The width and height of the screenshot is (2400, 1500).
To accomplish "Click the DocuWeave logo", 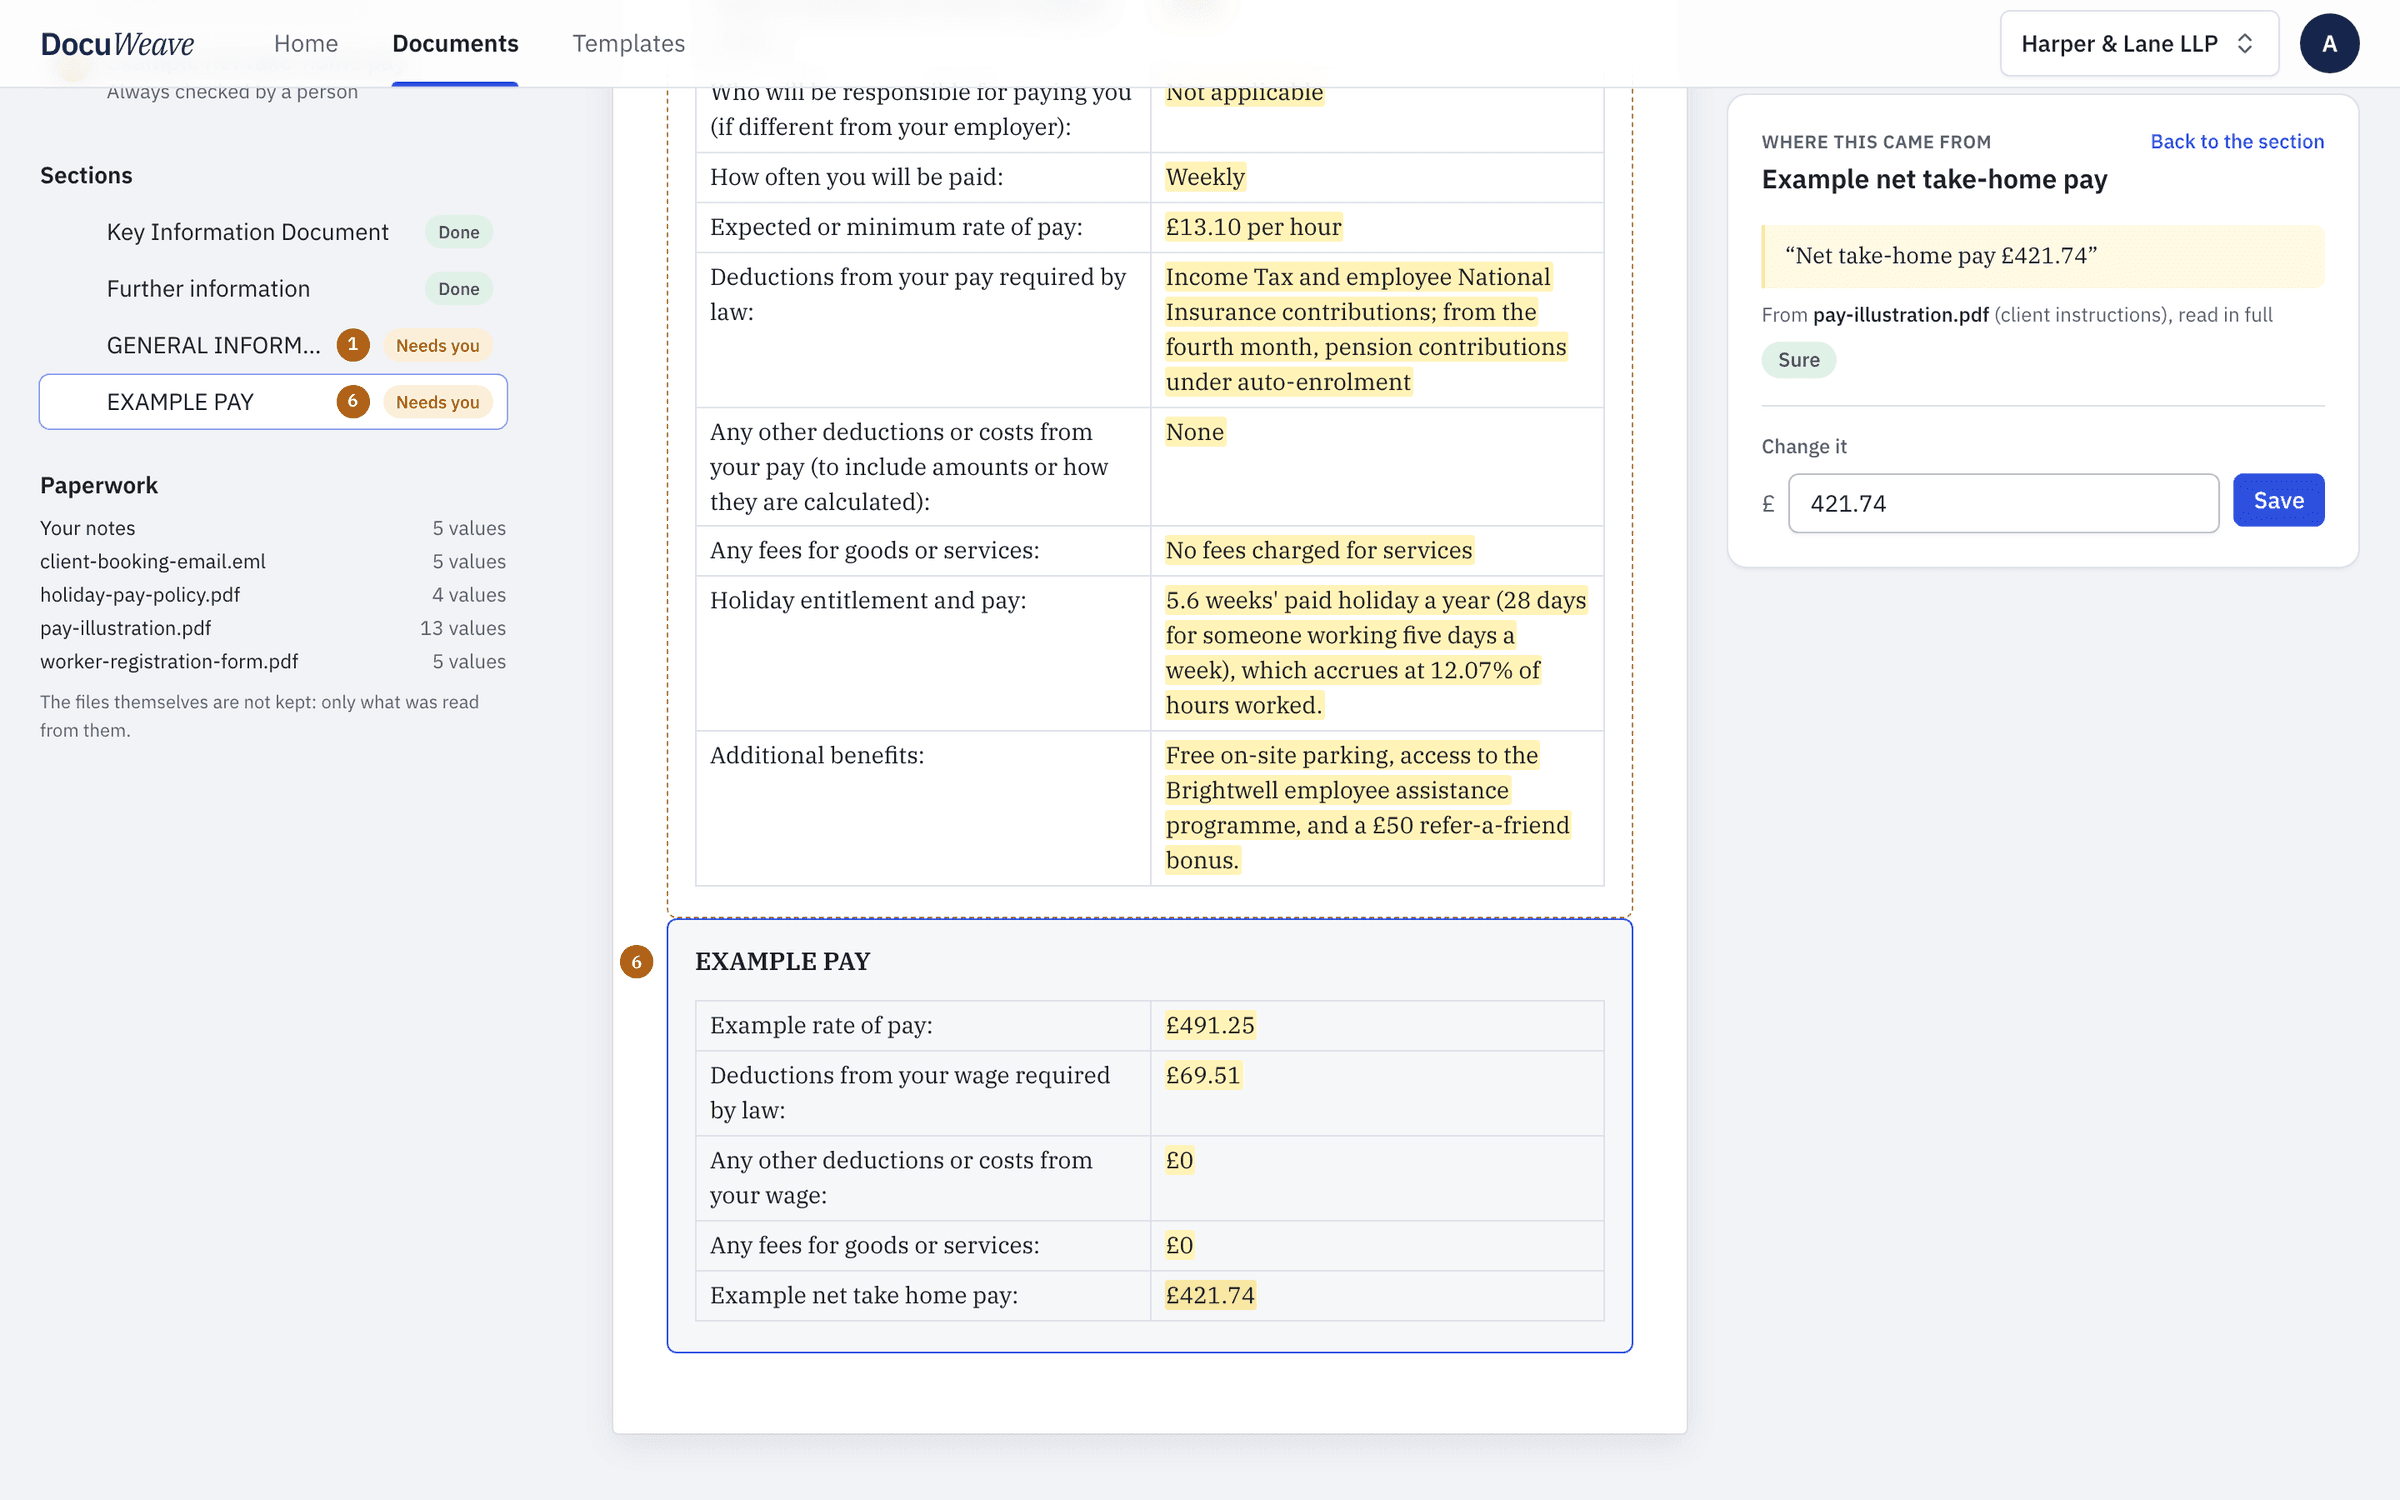I will 117,44.
